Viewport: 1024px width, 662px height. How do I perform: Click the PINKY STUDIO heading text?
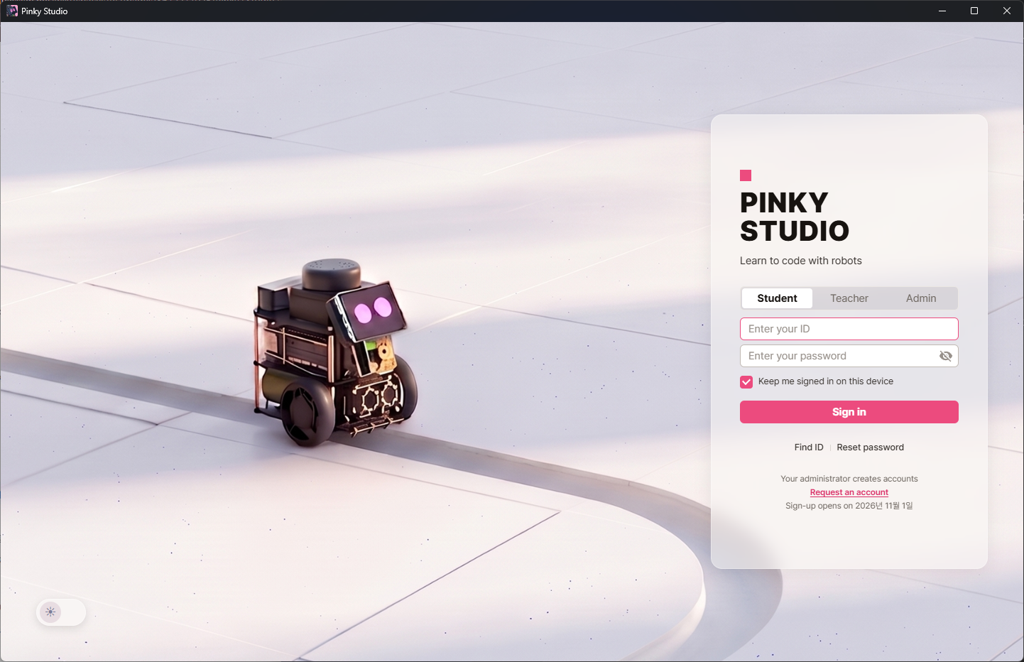click(794, 217)
